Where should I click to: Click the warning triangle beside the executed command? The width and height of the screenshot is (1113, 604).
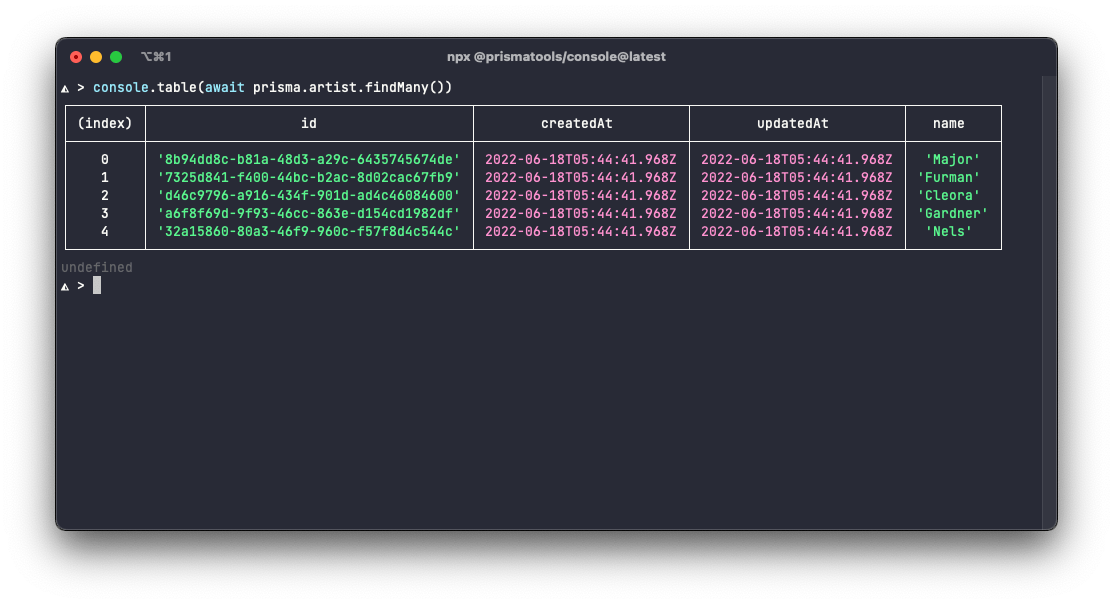(x=66, y=87)
